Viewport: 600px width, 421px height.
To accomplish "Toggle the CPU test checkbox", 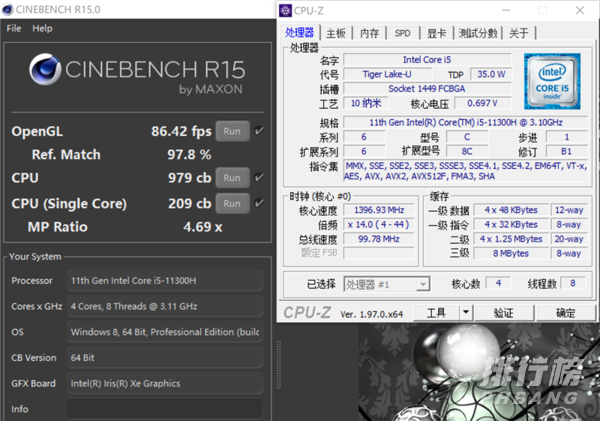I will pos(260,178).
